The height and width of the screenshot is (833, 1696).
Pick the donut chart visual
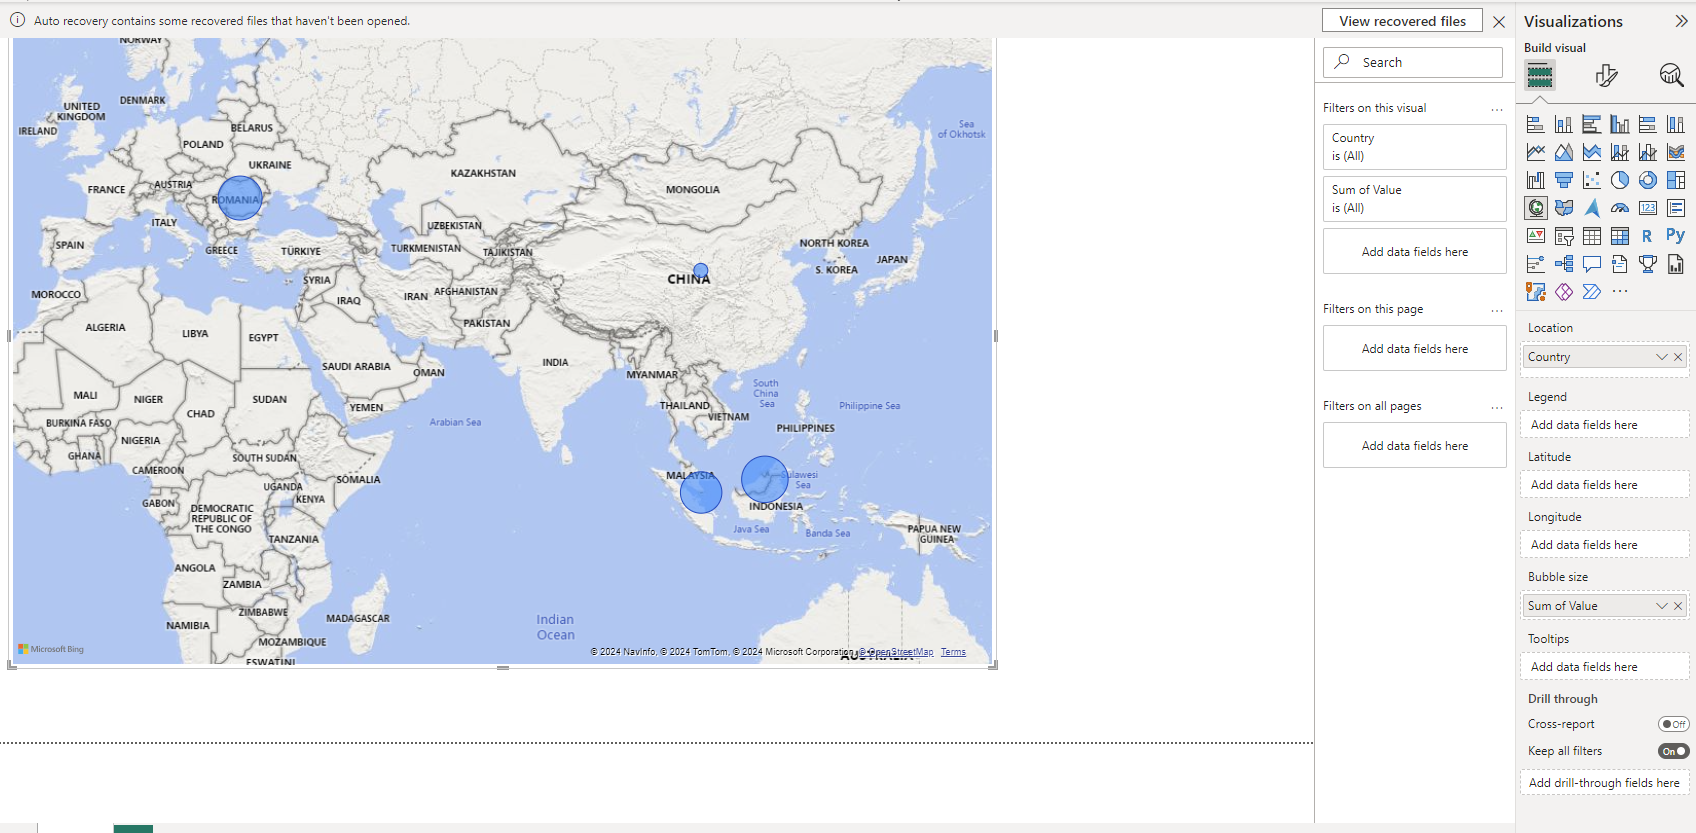[x=1648, y=180]
